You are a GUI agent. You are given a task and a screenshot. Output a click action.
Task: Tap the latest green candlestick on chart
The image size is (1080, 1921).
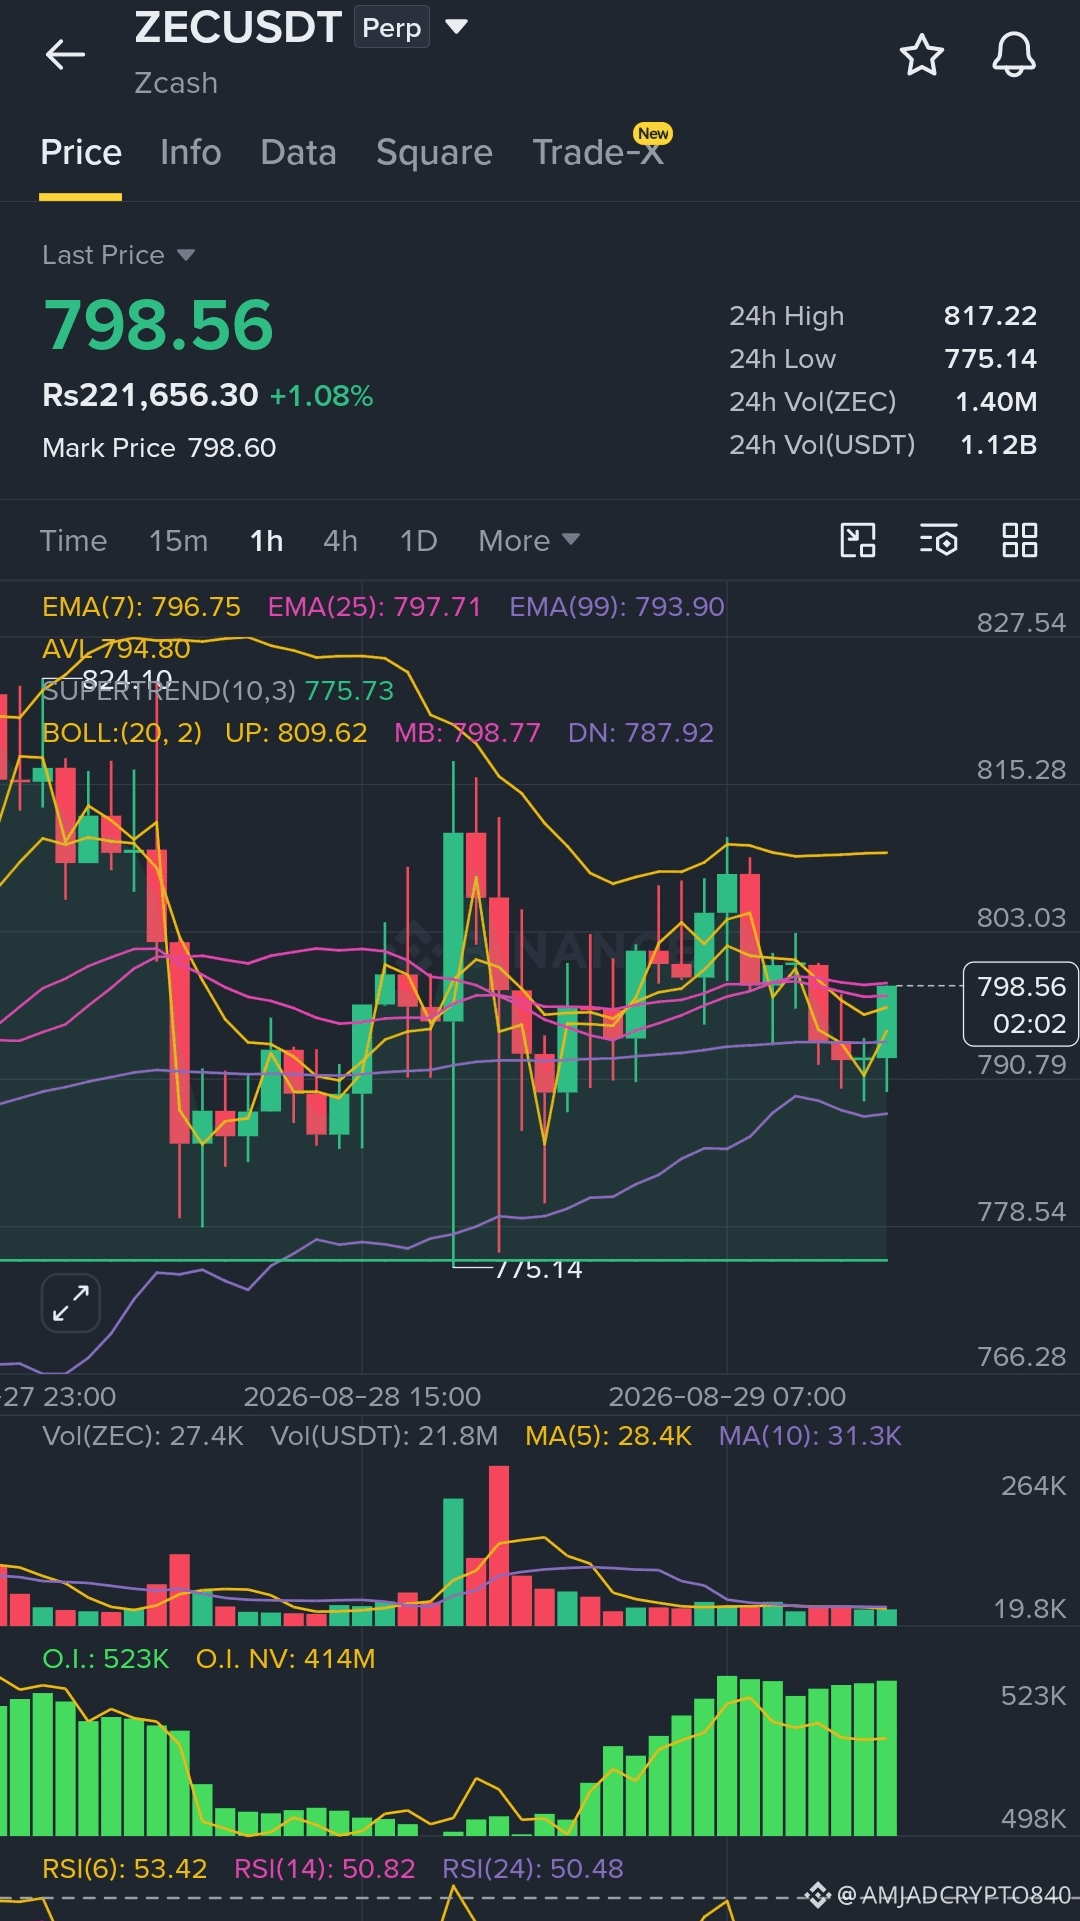[x=887, y=1021]
